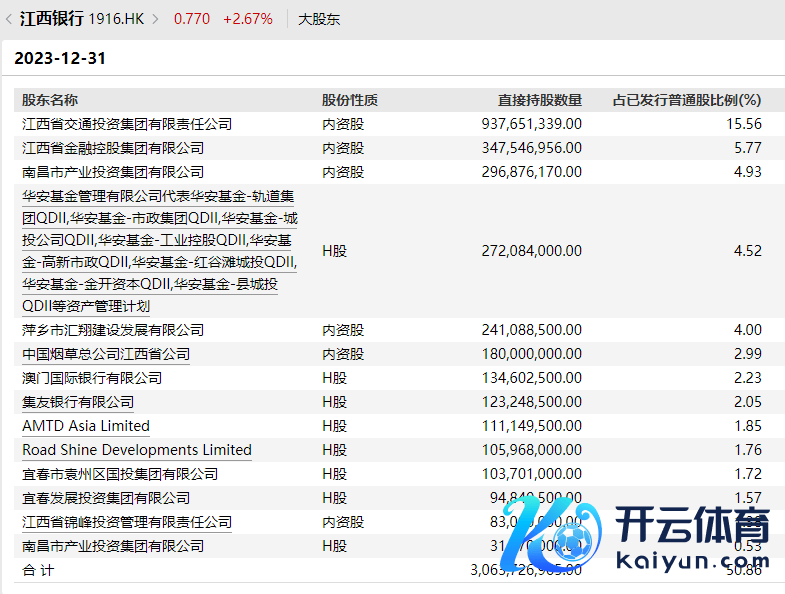Image resolution: width=785 pixels, height=594 pixels.
Task: Click the share count 347,546,956.00
Action: click(532, 148)
